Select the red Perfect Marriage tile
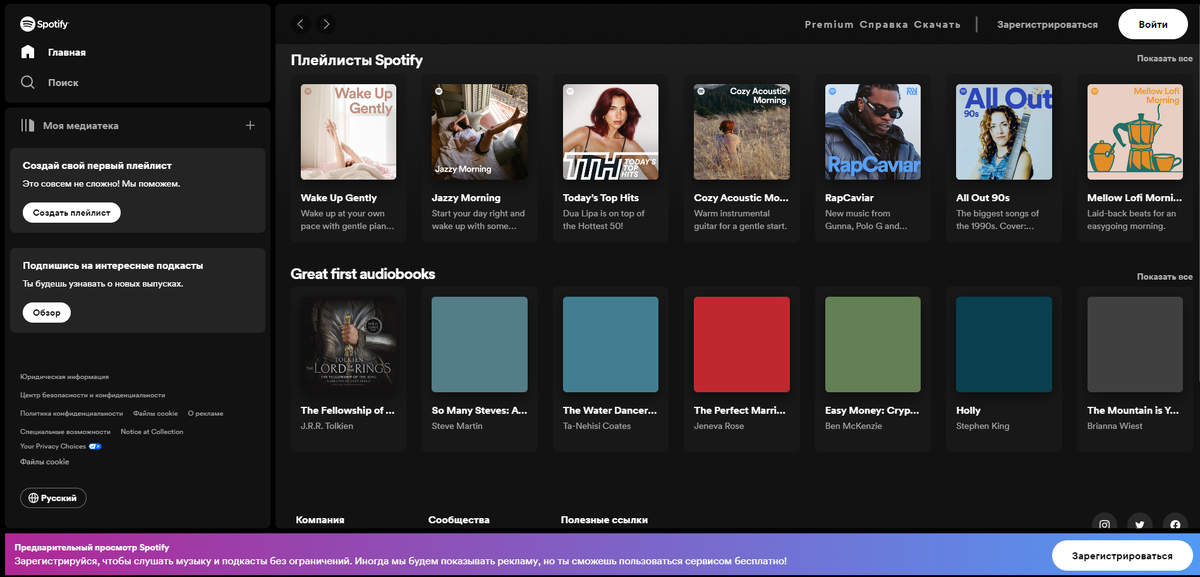The width and height of the screenshot is (1200, 577). (741, 345)
